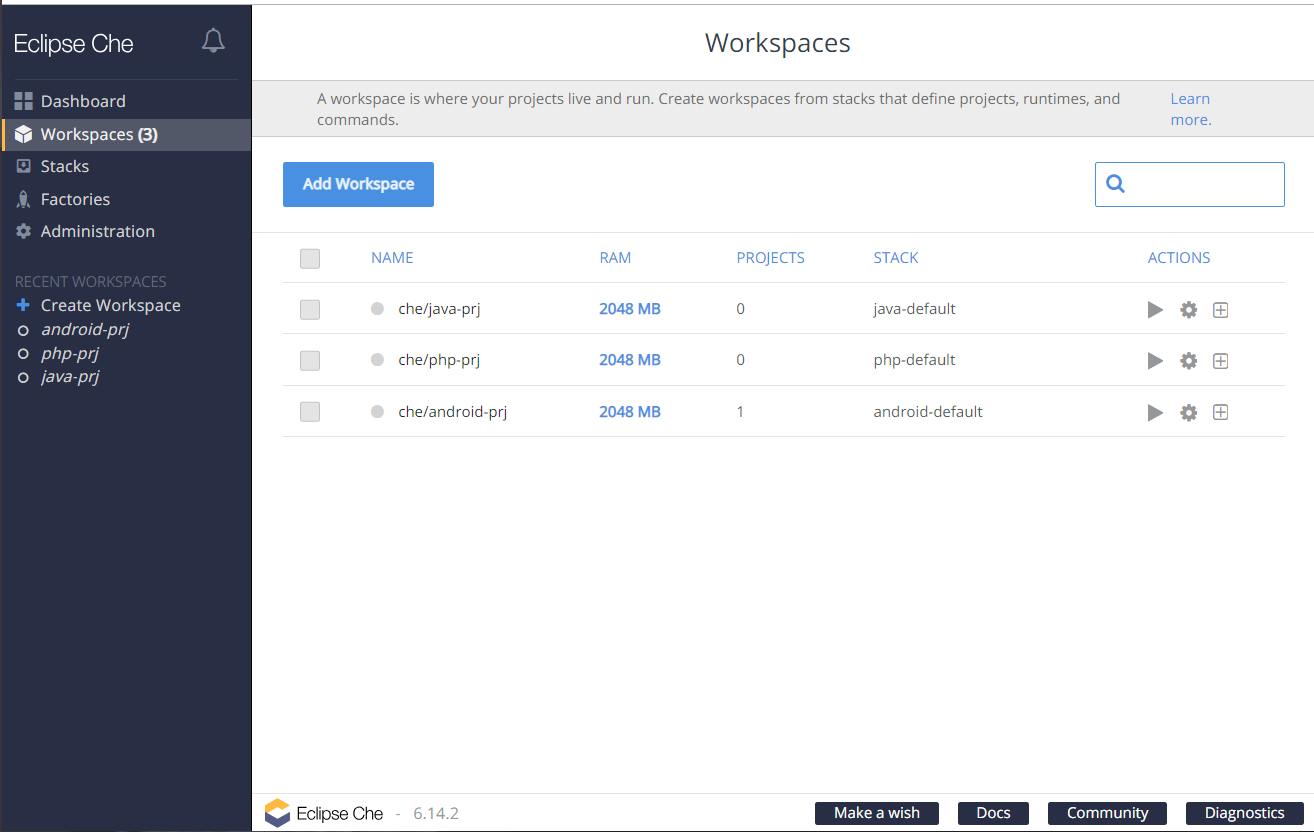Run the che/php-prj workspace
Screen dimensions: 1314x832
click(1155, 361)
